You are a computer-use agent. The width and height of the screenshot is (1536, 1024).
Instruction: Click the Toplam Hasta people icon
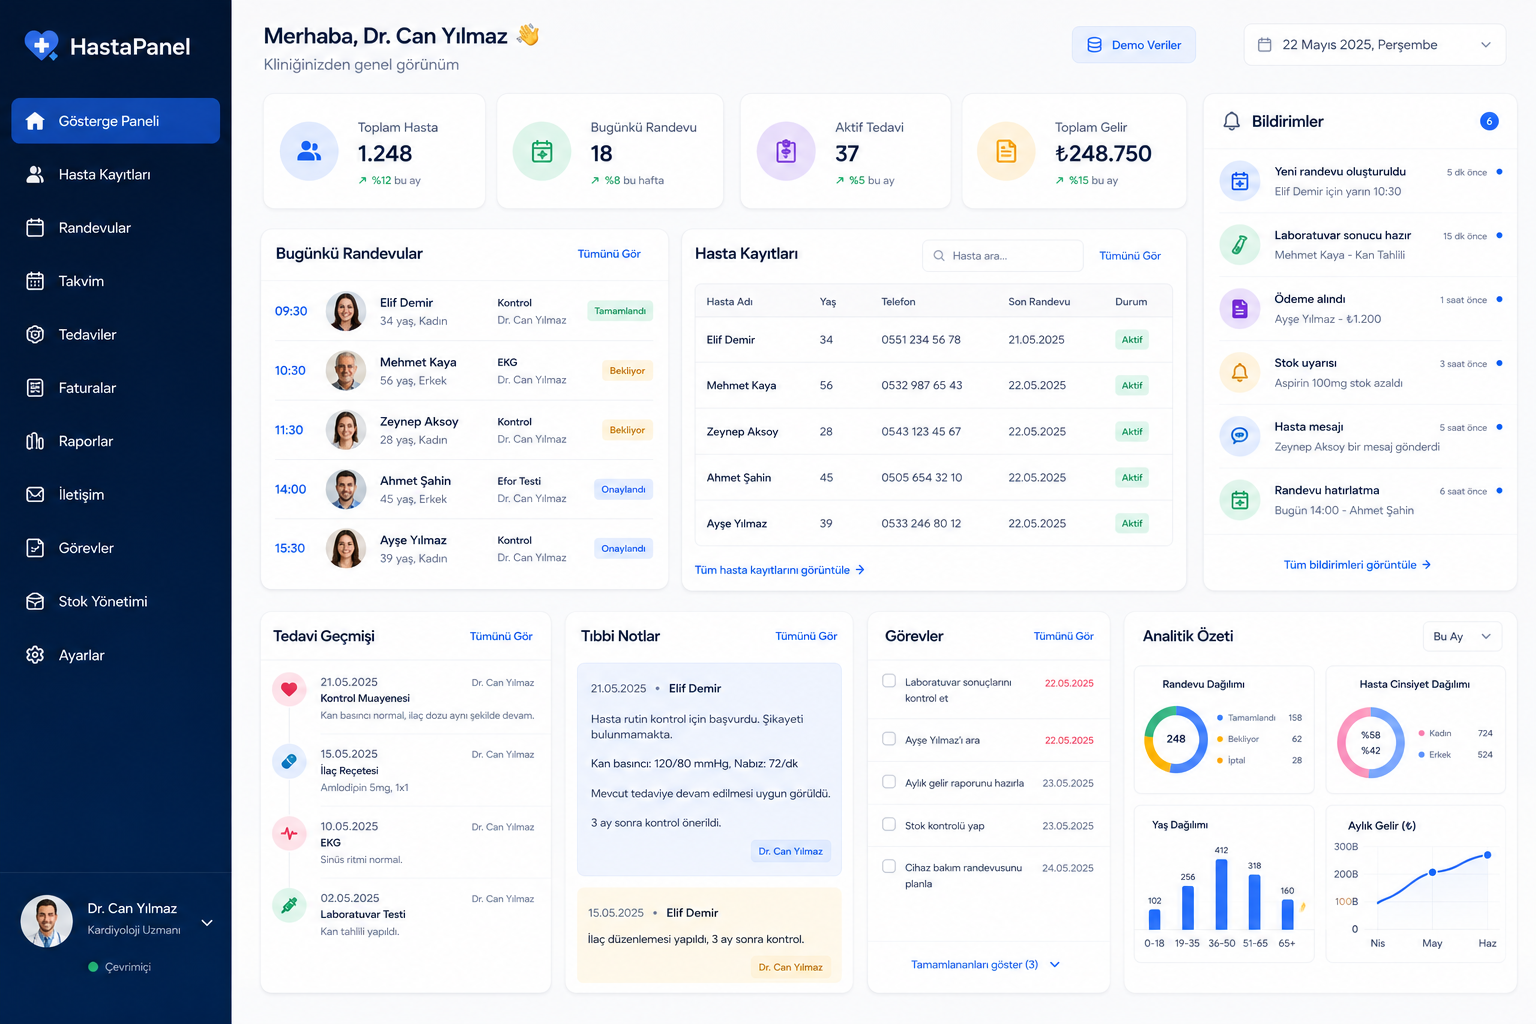click(309, 151)
